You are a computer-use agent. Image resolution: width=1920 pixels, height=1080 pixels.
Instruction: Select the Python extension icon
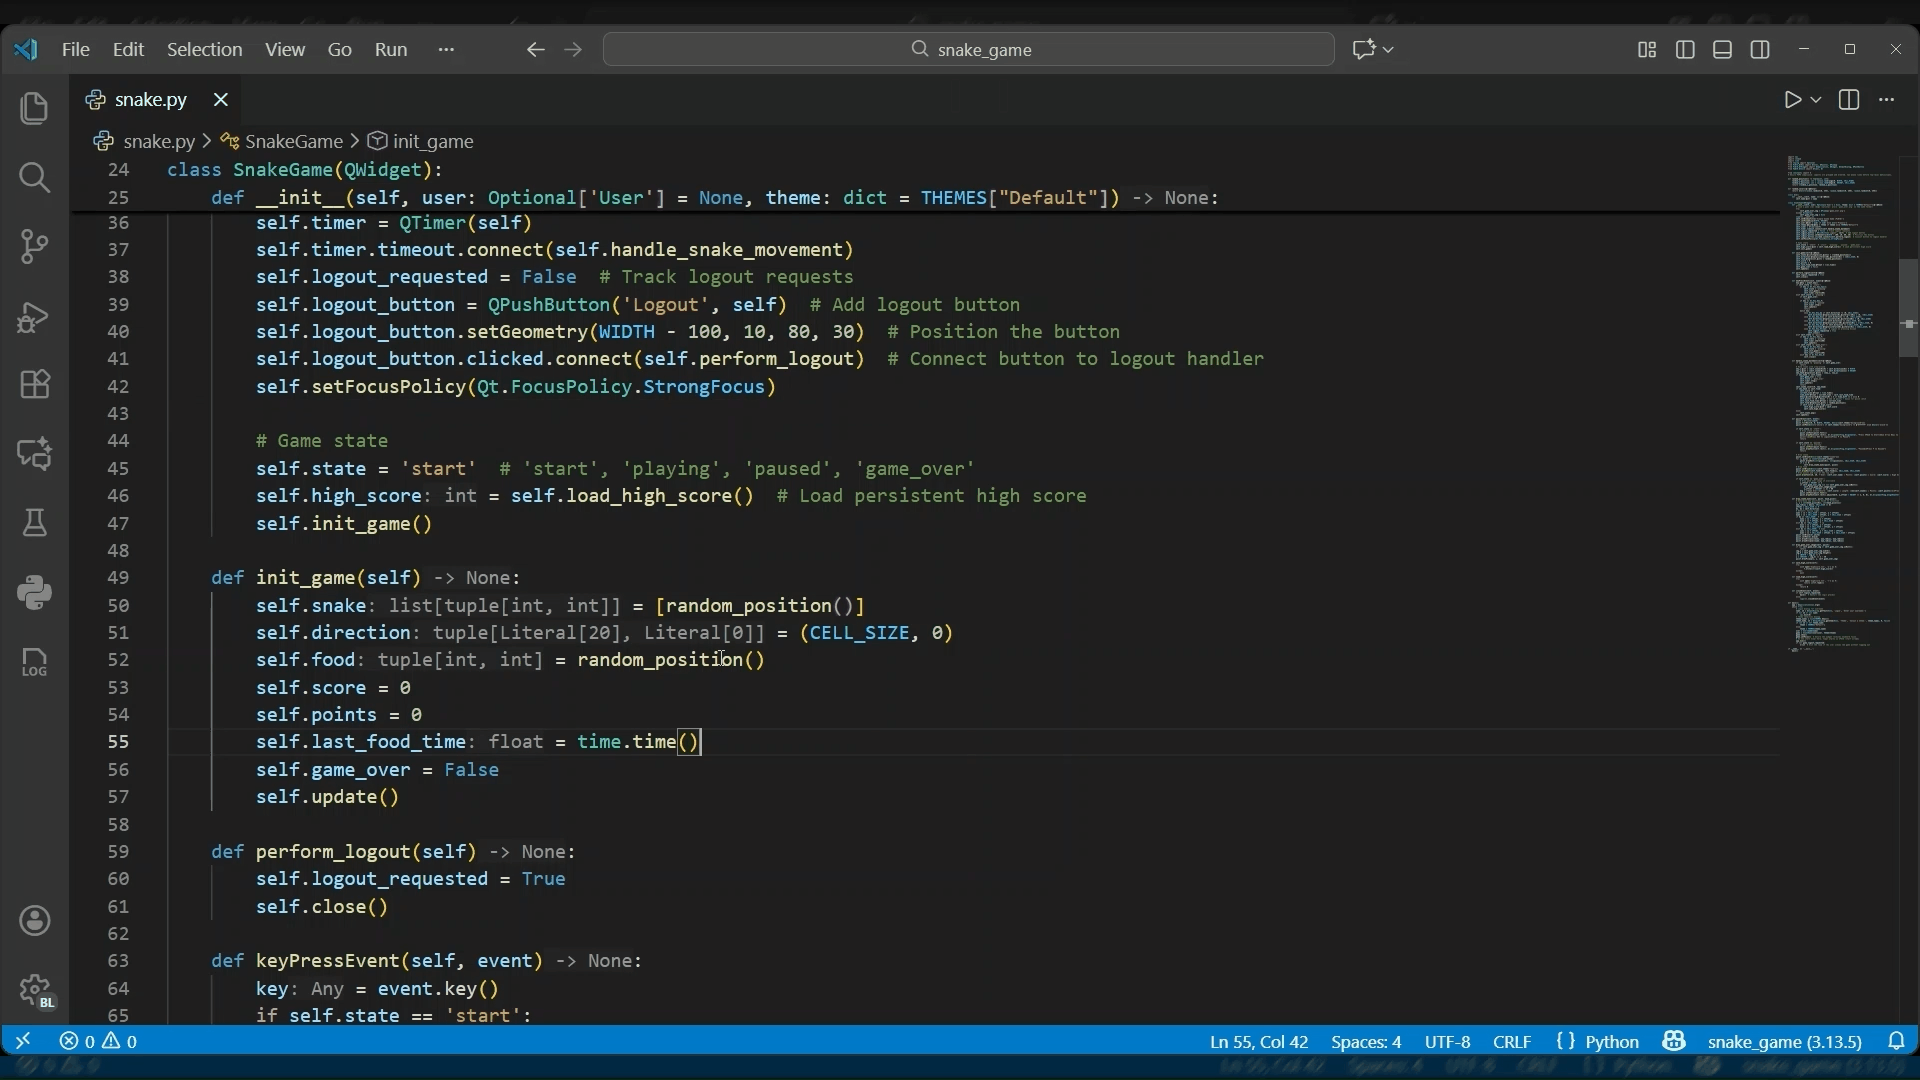pos(35,592)
